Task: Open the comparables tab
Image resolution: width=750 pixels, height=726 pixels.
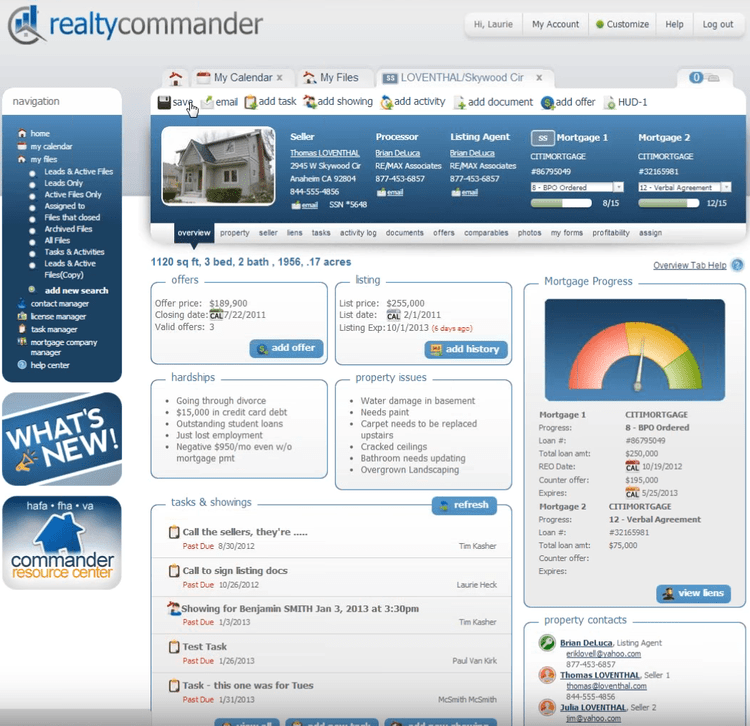Action: [486, 233]
